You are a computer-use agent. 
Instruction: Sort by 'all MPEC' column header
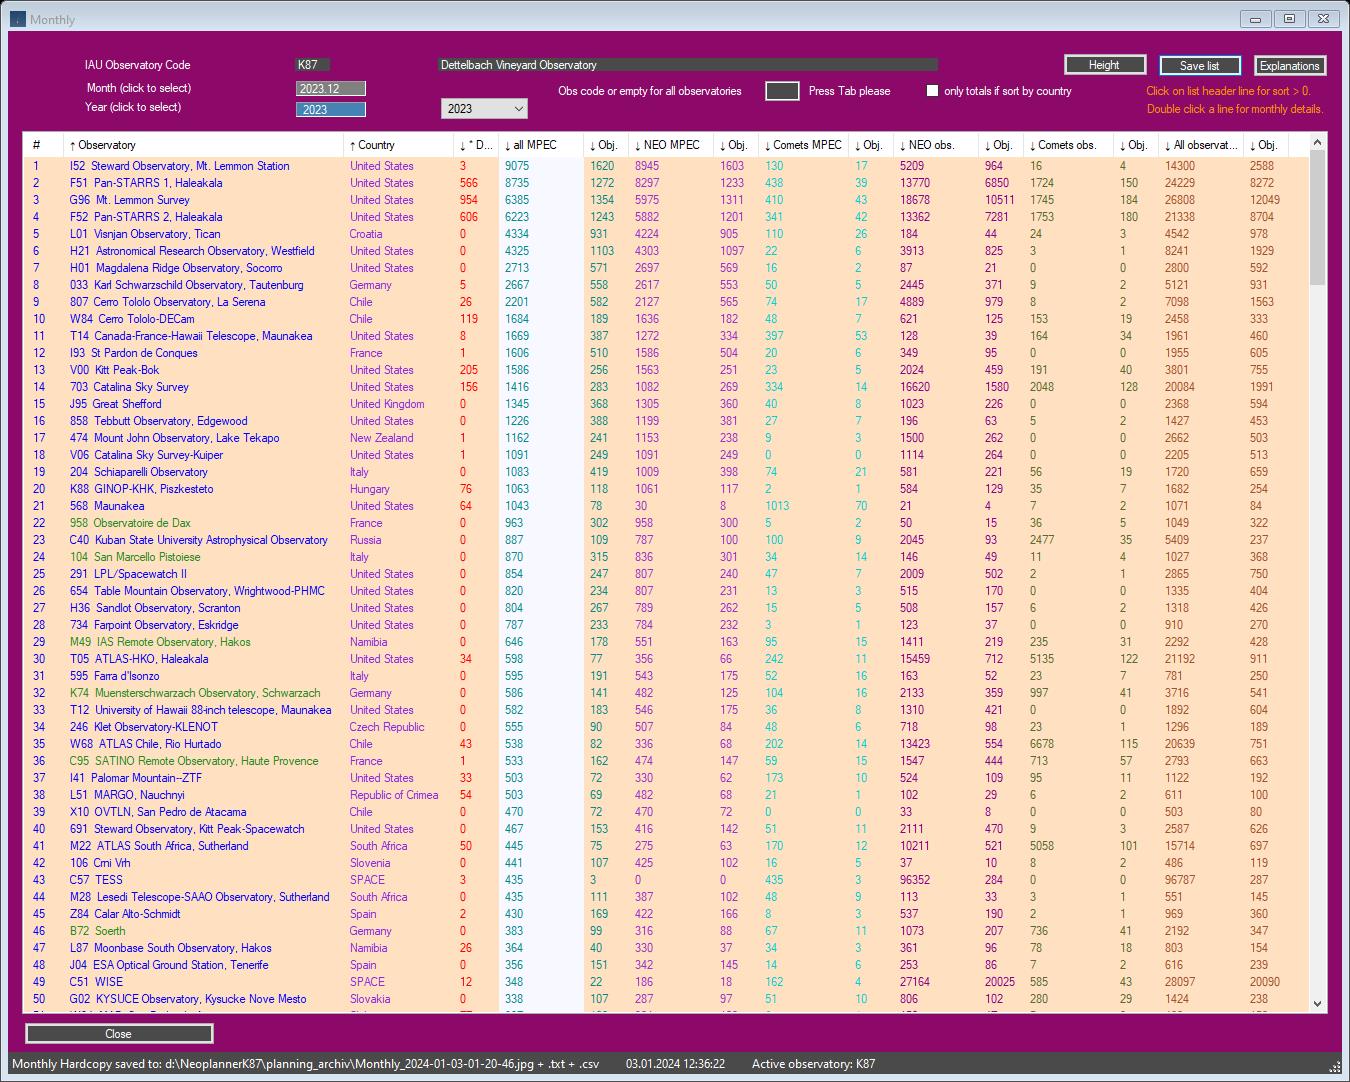[x=541, y=145]
